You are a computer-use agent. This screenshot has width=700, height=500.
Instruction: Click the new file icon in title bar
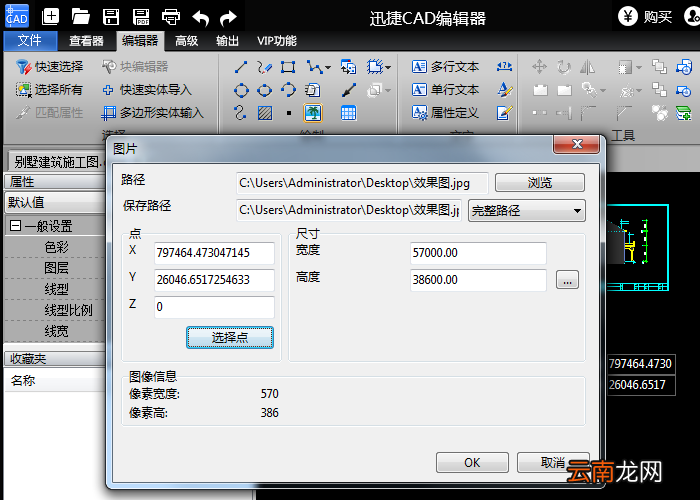click(x=50, y=17)
